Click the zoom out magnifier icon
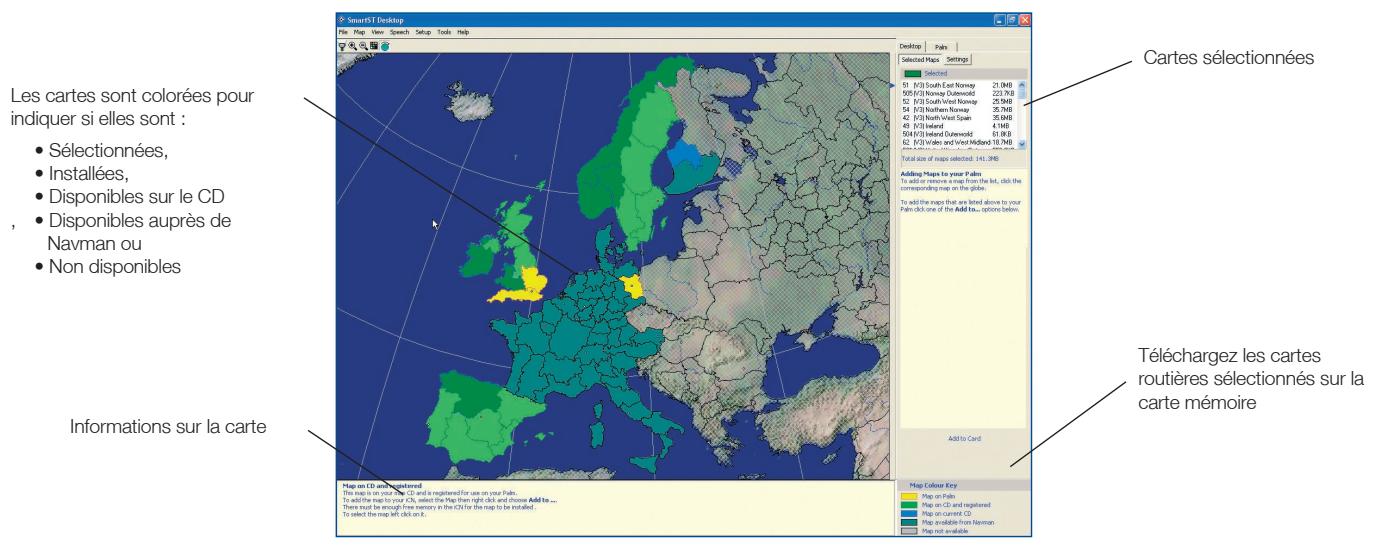This screenshot has height=545, width=1373. click(x=363, y=46)
